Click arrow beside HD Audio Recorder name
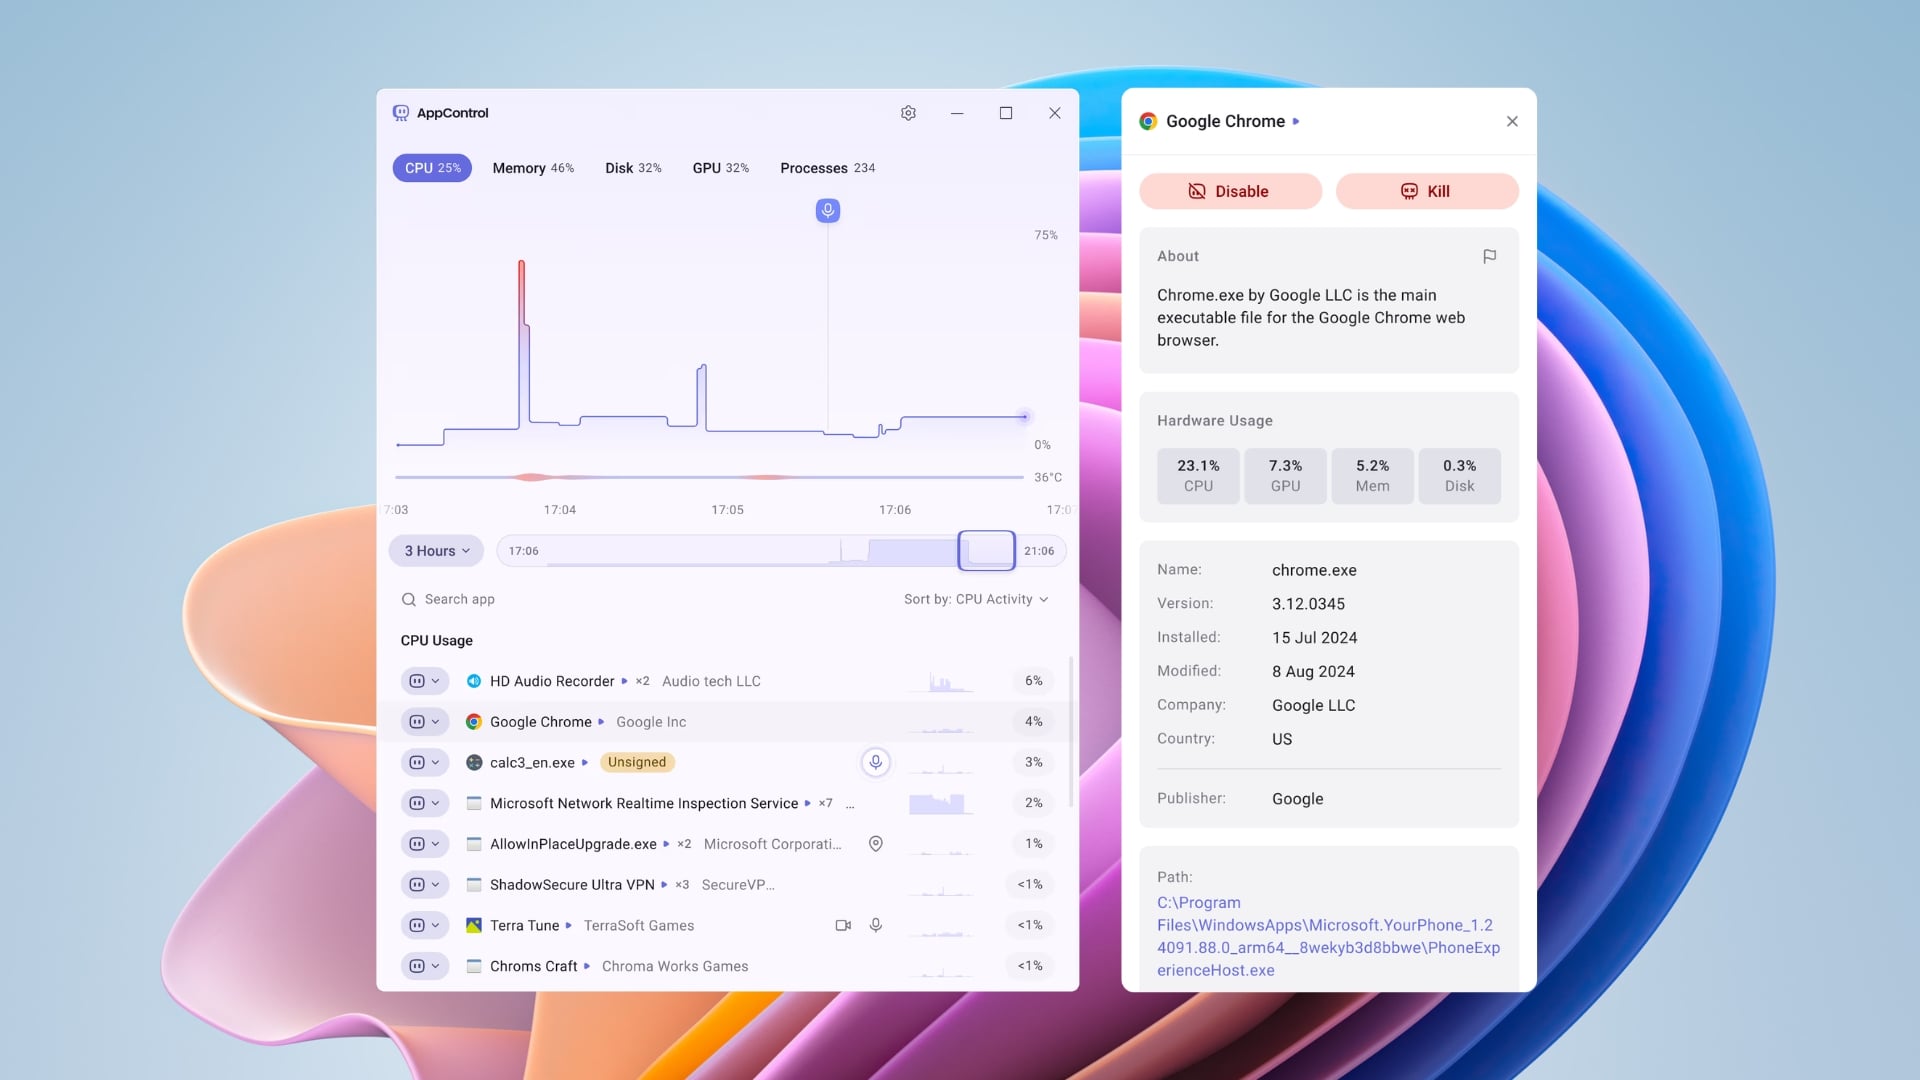This screenshot has height=1080, width=1920. (624, 681)
